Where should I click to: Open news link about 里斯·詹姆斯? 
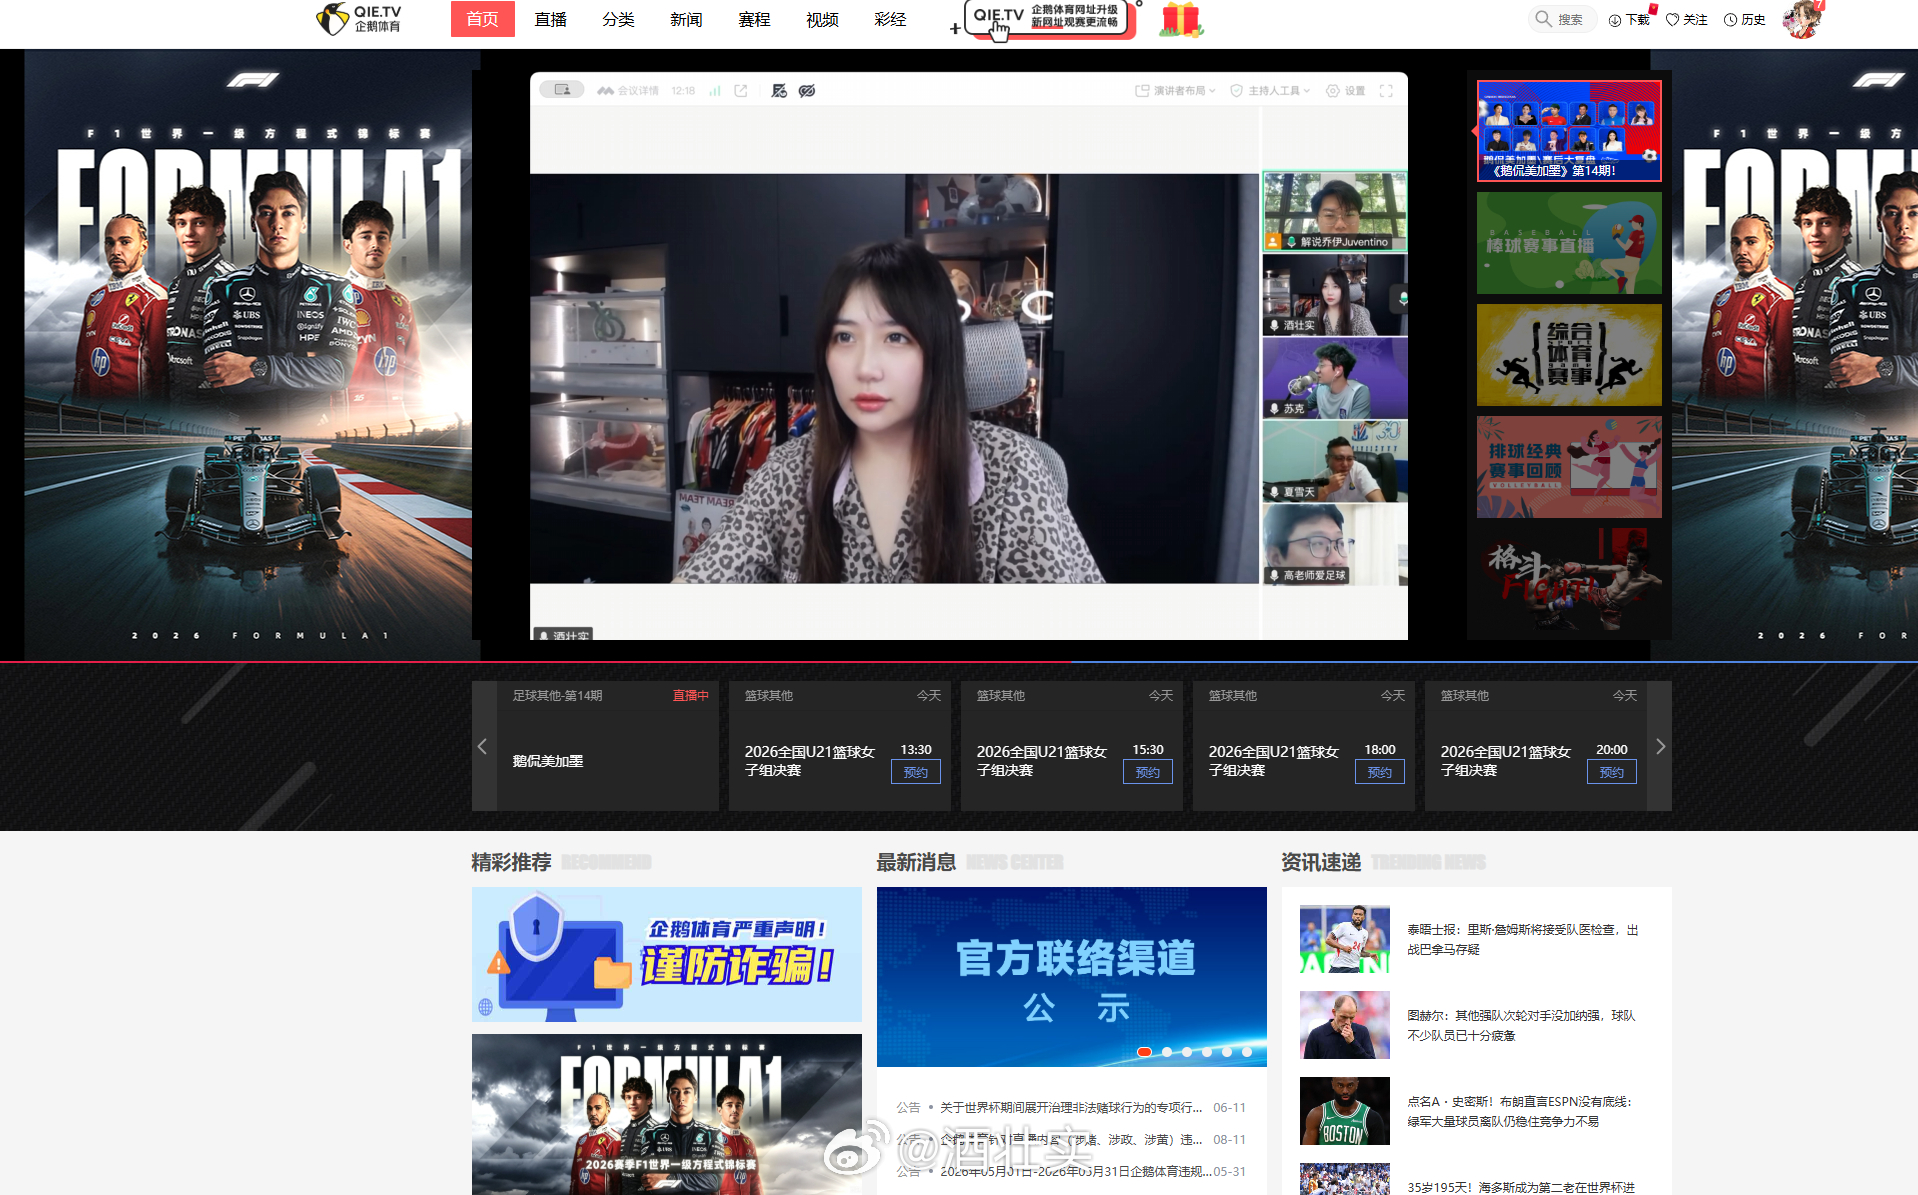click(x=1522, y=939)
